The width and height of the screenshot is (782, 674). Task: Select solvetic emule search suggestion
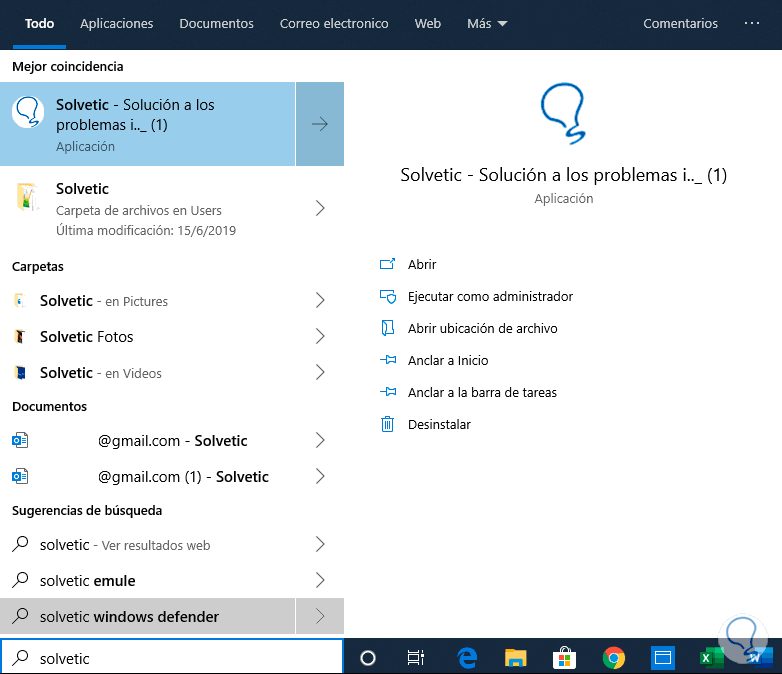tap(172, 580)
